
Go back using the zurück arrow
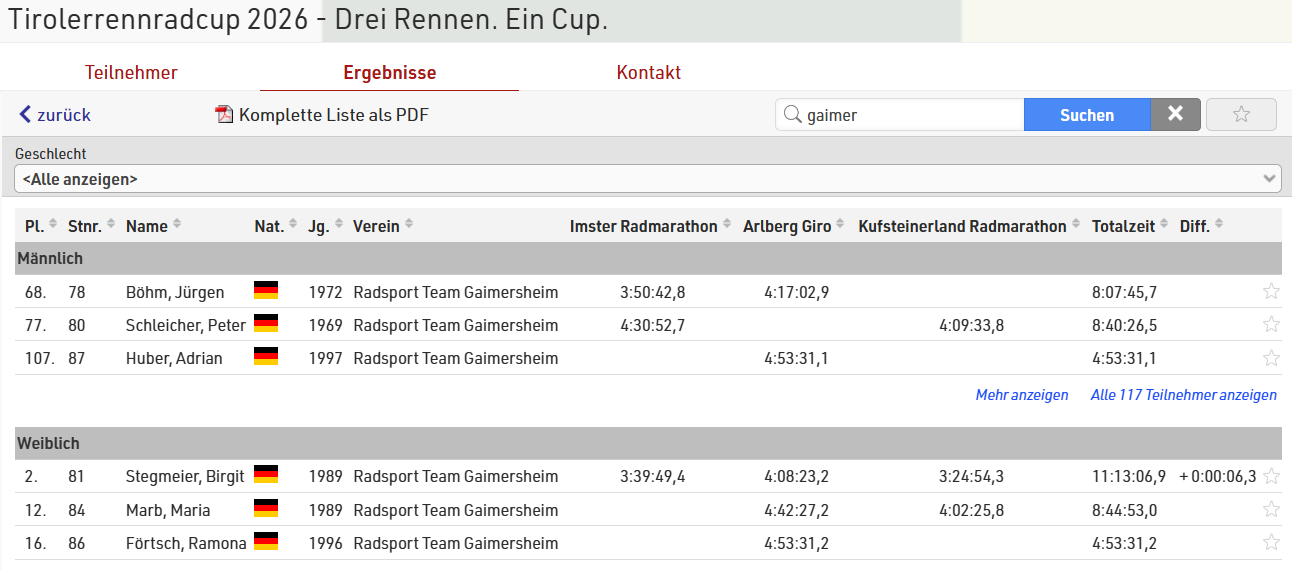(x=55, y=115)
